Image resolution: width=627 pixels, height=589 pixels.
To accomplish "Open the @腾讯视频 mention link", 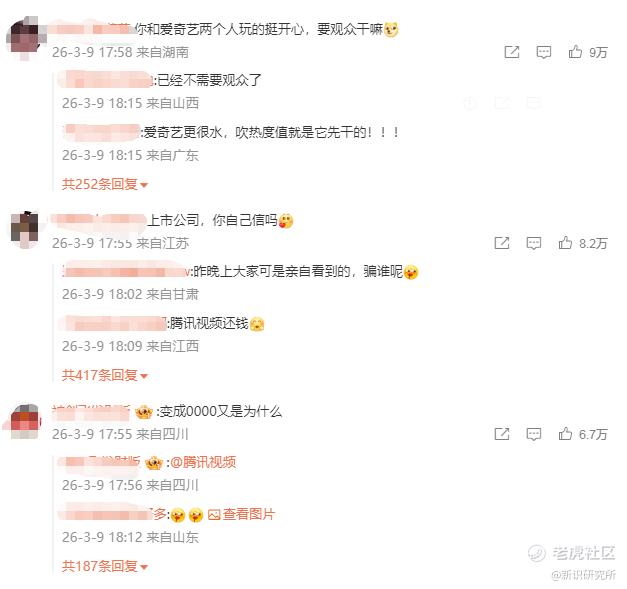I will click(203, 462).
